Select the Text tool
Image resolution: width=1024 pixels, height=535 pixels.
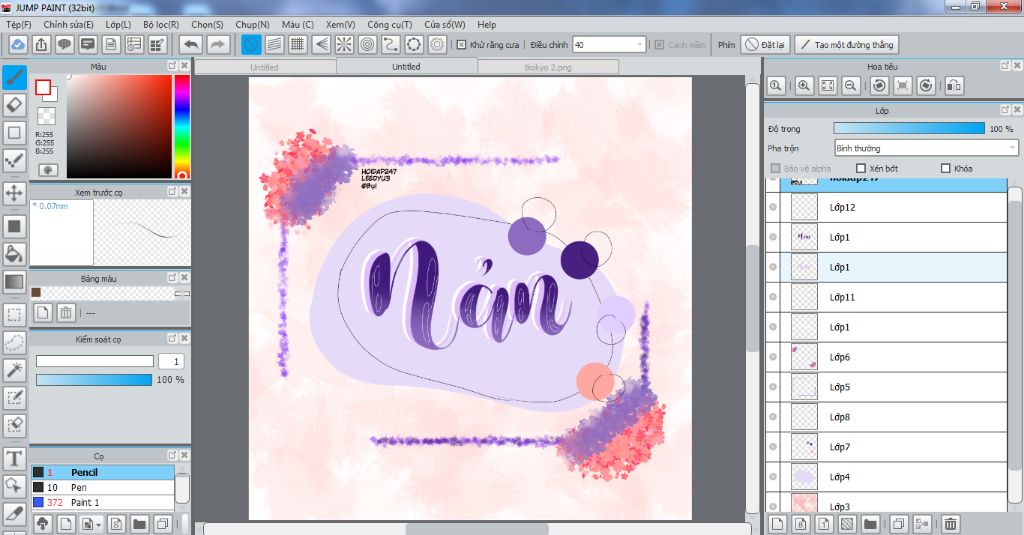pos(14,459)
